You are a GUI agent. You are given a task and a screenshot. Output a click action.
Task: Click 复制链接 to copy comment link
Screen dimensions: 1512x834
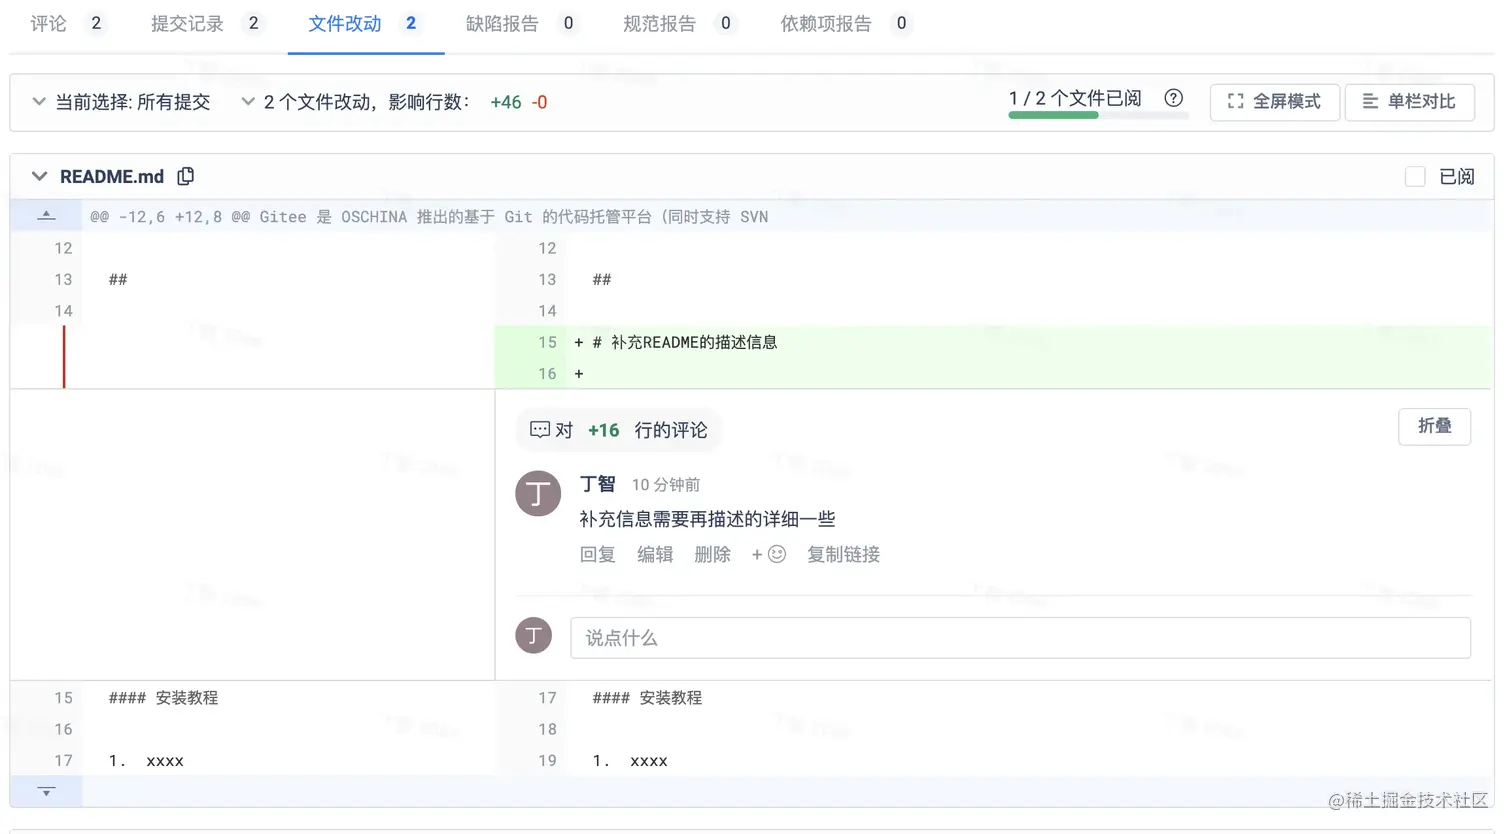[x=843, y=554]
